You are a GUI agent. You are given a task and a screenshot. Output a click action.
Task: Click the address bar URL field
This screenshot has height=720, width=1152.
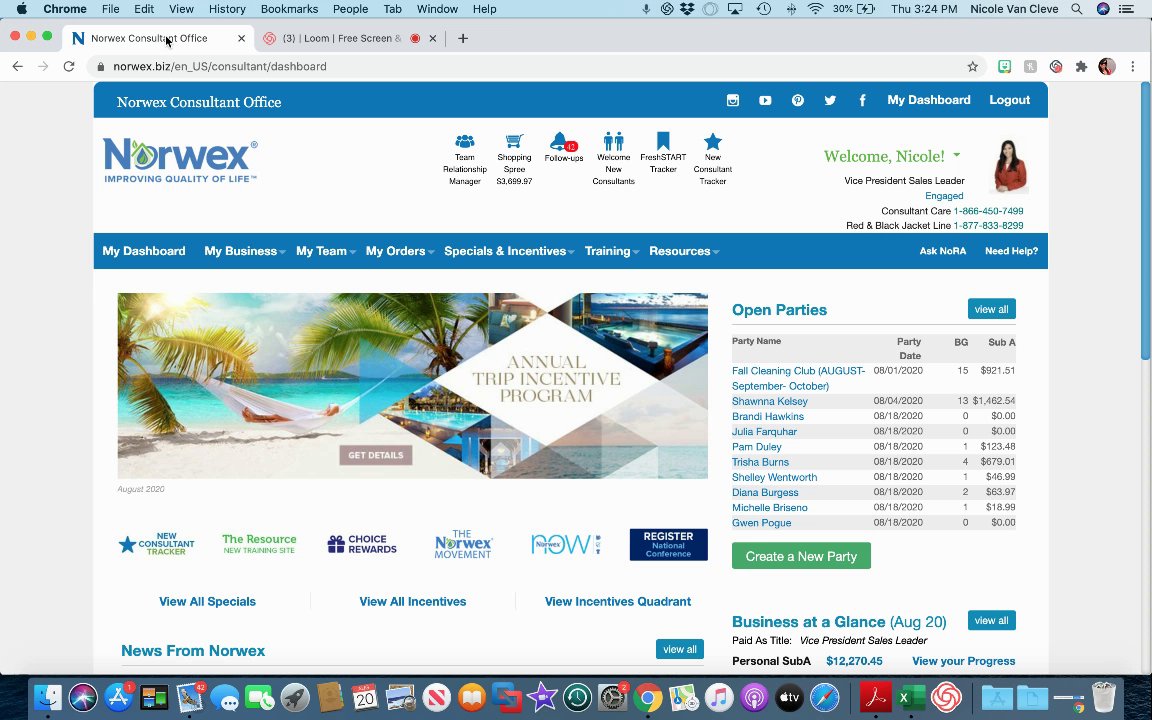click(x=529, y=66)
